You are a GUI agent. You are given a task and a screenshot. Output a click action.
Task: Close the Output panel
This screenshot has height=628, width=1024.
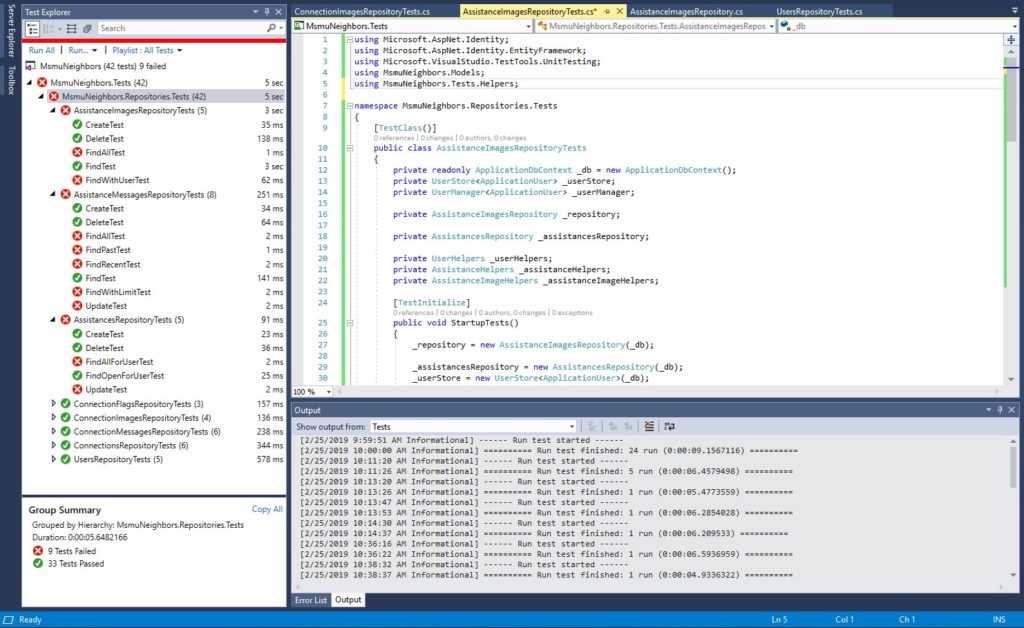1012,410
